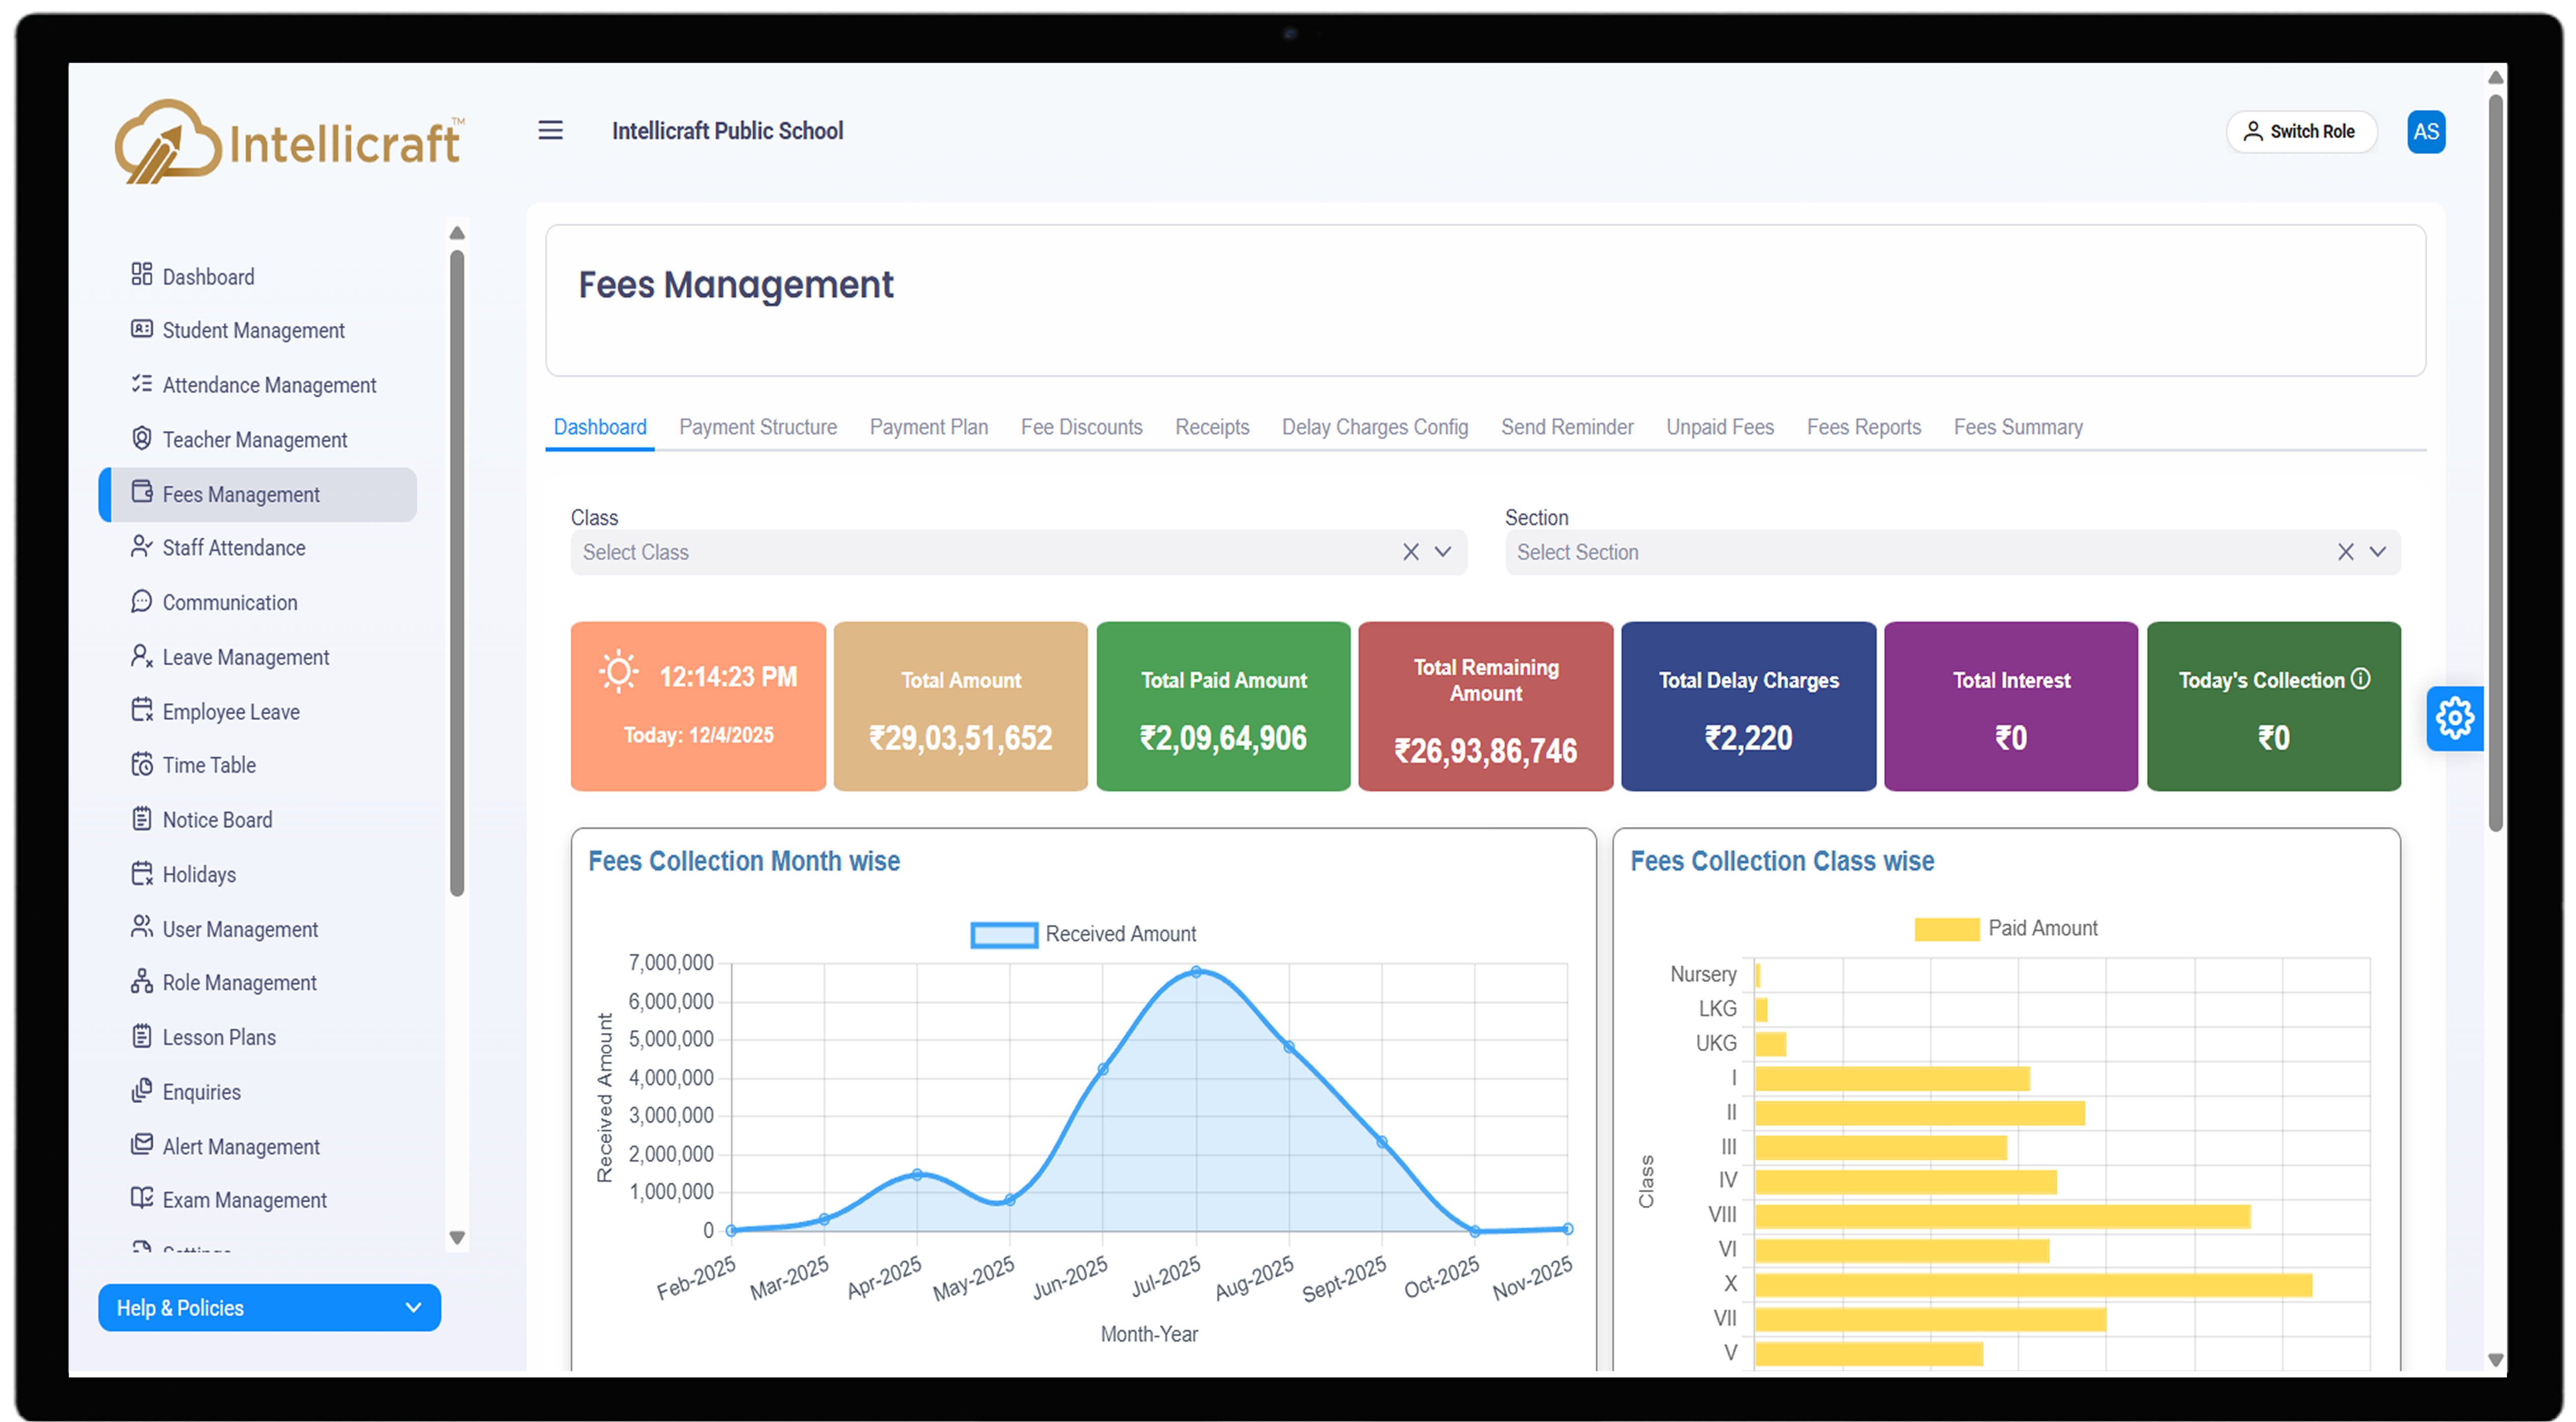The width and height of the screenshot is (2576, 1422).
Task: Clear the selected Class with the X
Action: [1411, 551]
